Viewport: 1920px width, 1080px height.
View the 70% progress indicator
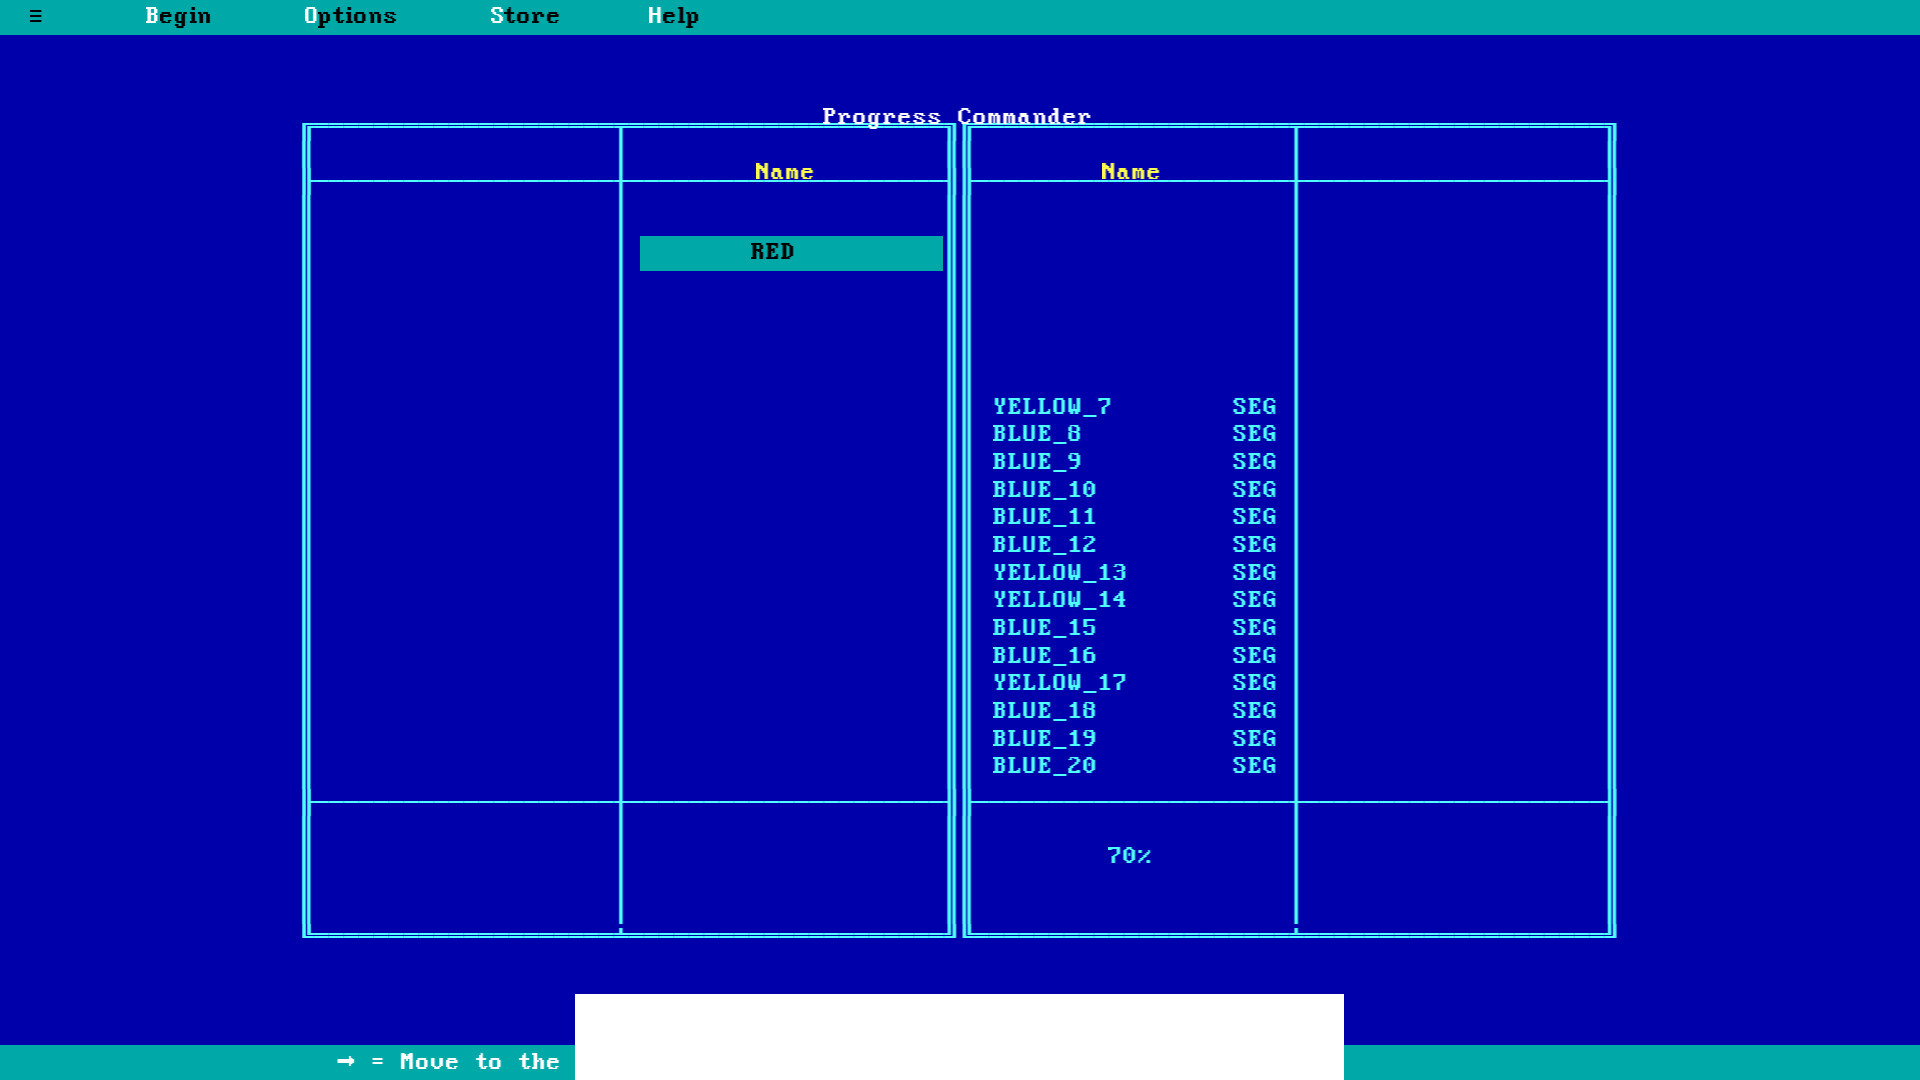point(1129,855)
